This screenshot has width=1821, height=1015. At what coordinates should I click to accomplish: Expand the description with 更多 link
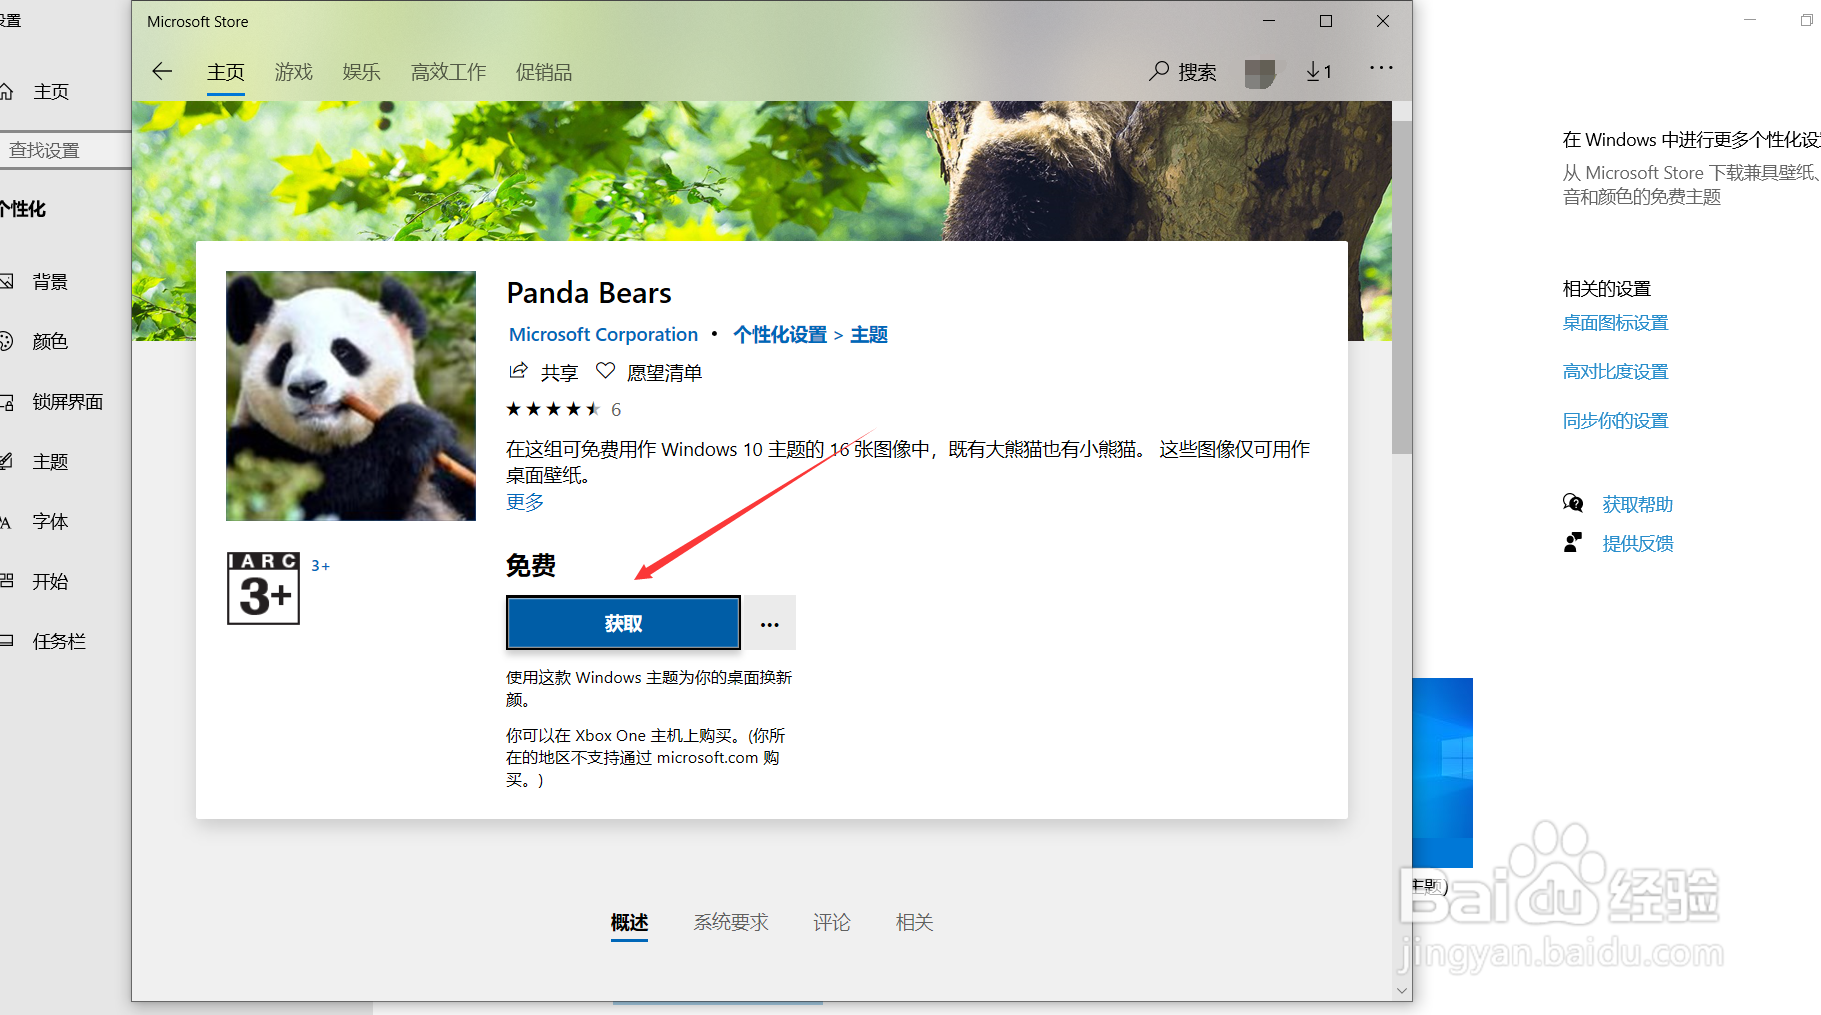pyautogui.click(x=525, y=501)
